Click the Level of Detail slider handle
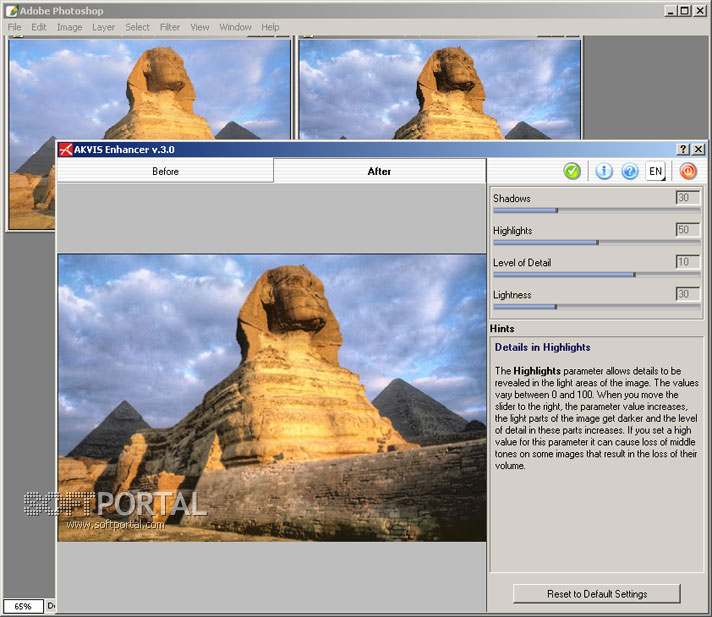Screen dimensions: 712x617 (634, 275)
